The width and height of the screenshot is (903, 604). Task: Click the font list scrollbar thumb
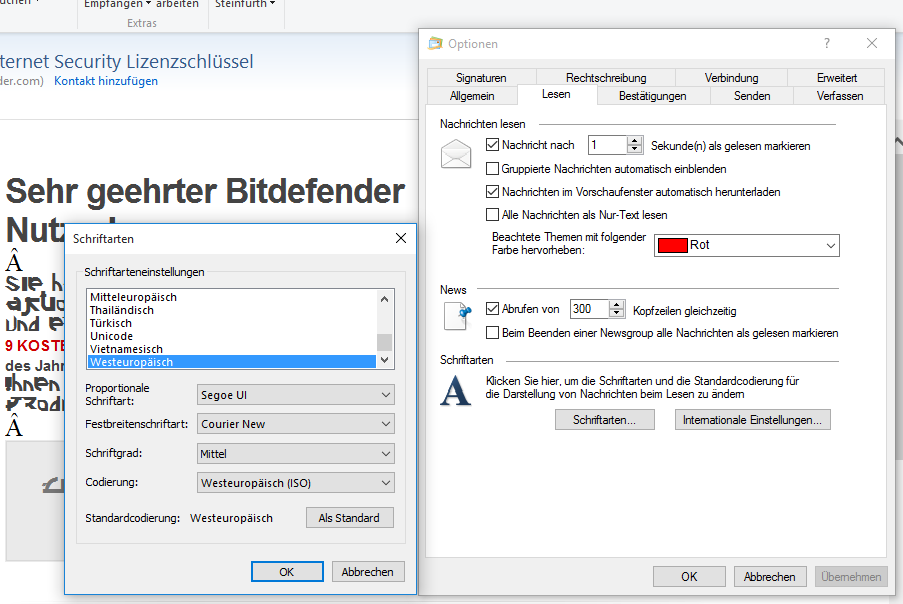point(385,342)
